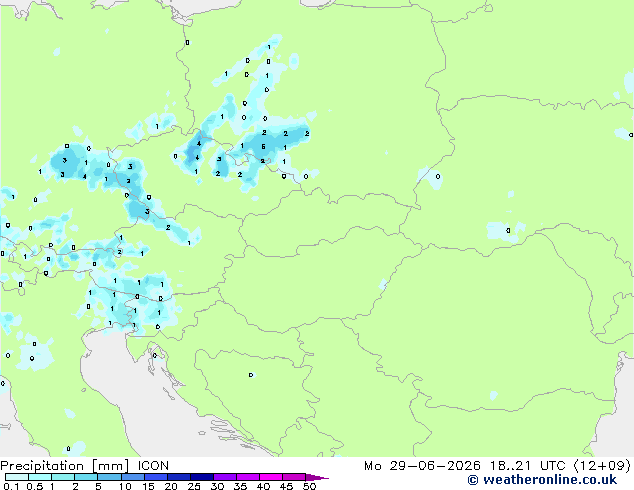The height and width of the screenshot is (490, 634).
Task: Click the '0.5' legend scale value
Action: pyautogui.click(x=34, y=486)
